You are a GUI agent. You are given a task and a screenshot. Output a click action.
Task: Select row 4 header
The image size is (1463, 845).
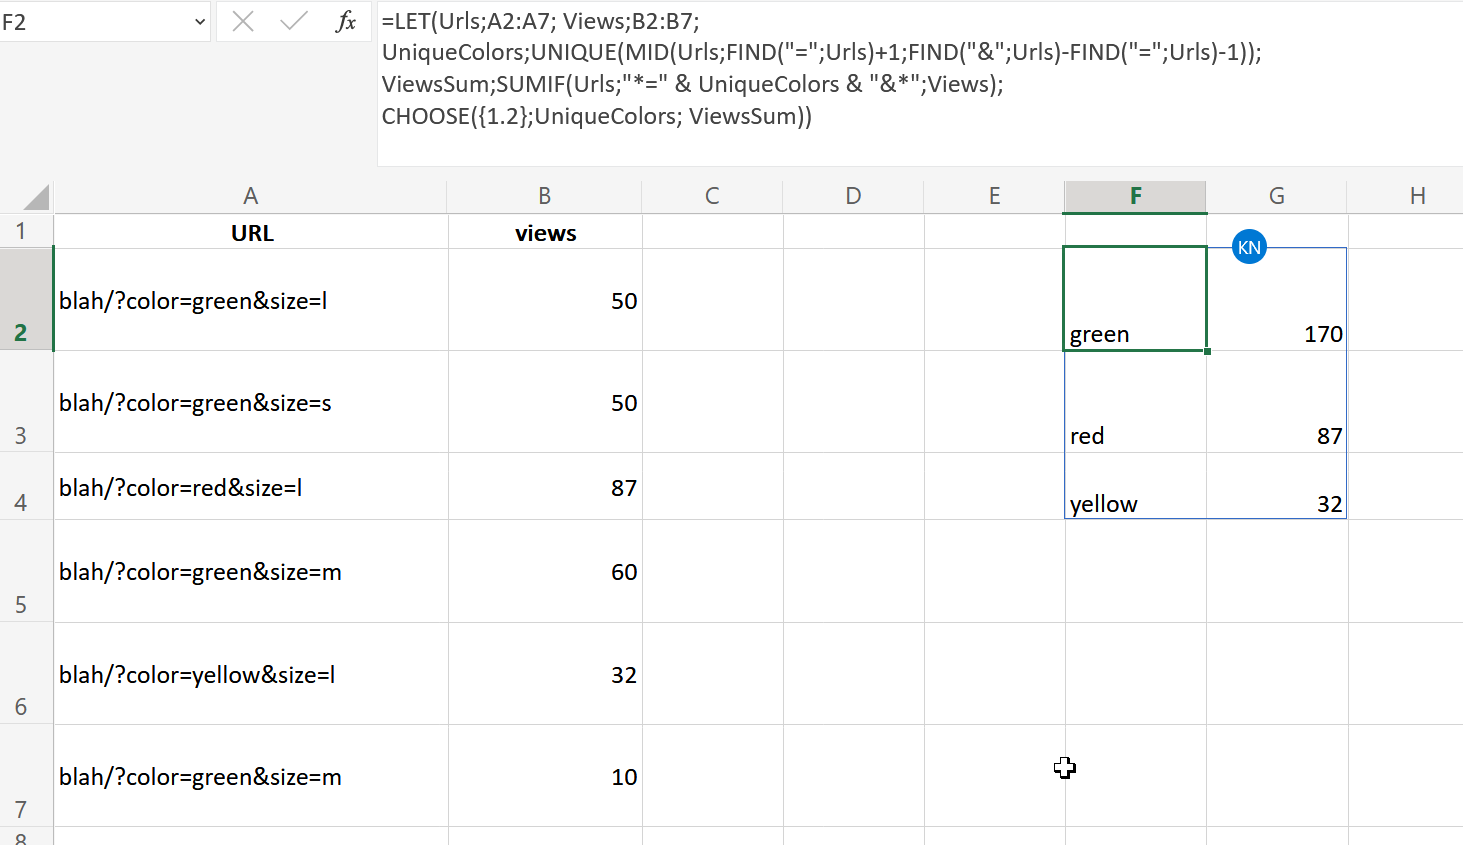click(26, 486)
